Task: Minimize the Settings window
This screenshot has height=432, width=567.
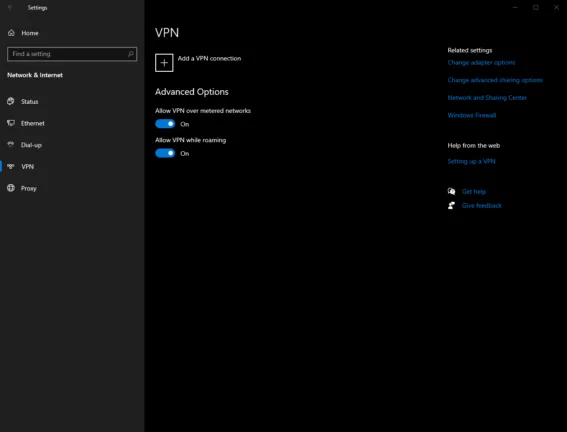Action: click(515, 7)
